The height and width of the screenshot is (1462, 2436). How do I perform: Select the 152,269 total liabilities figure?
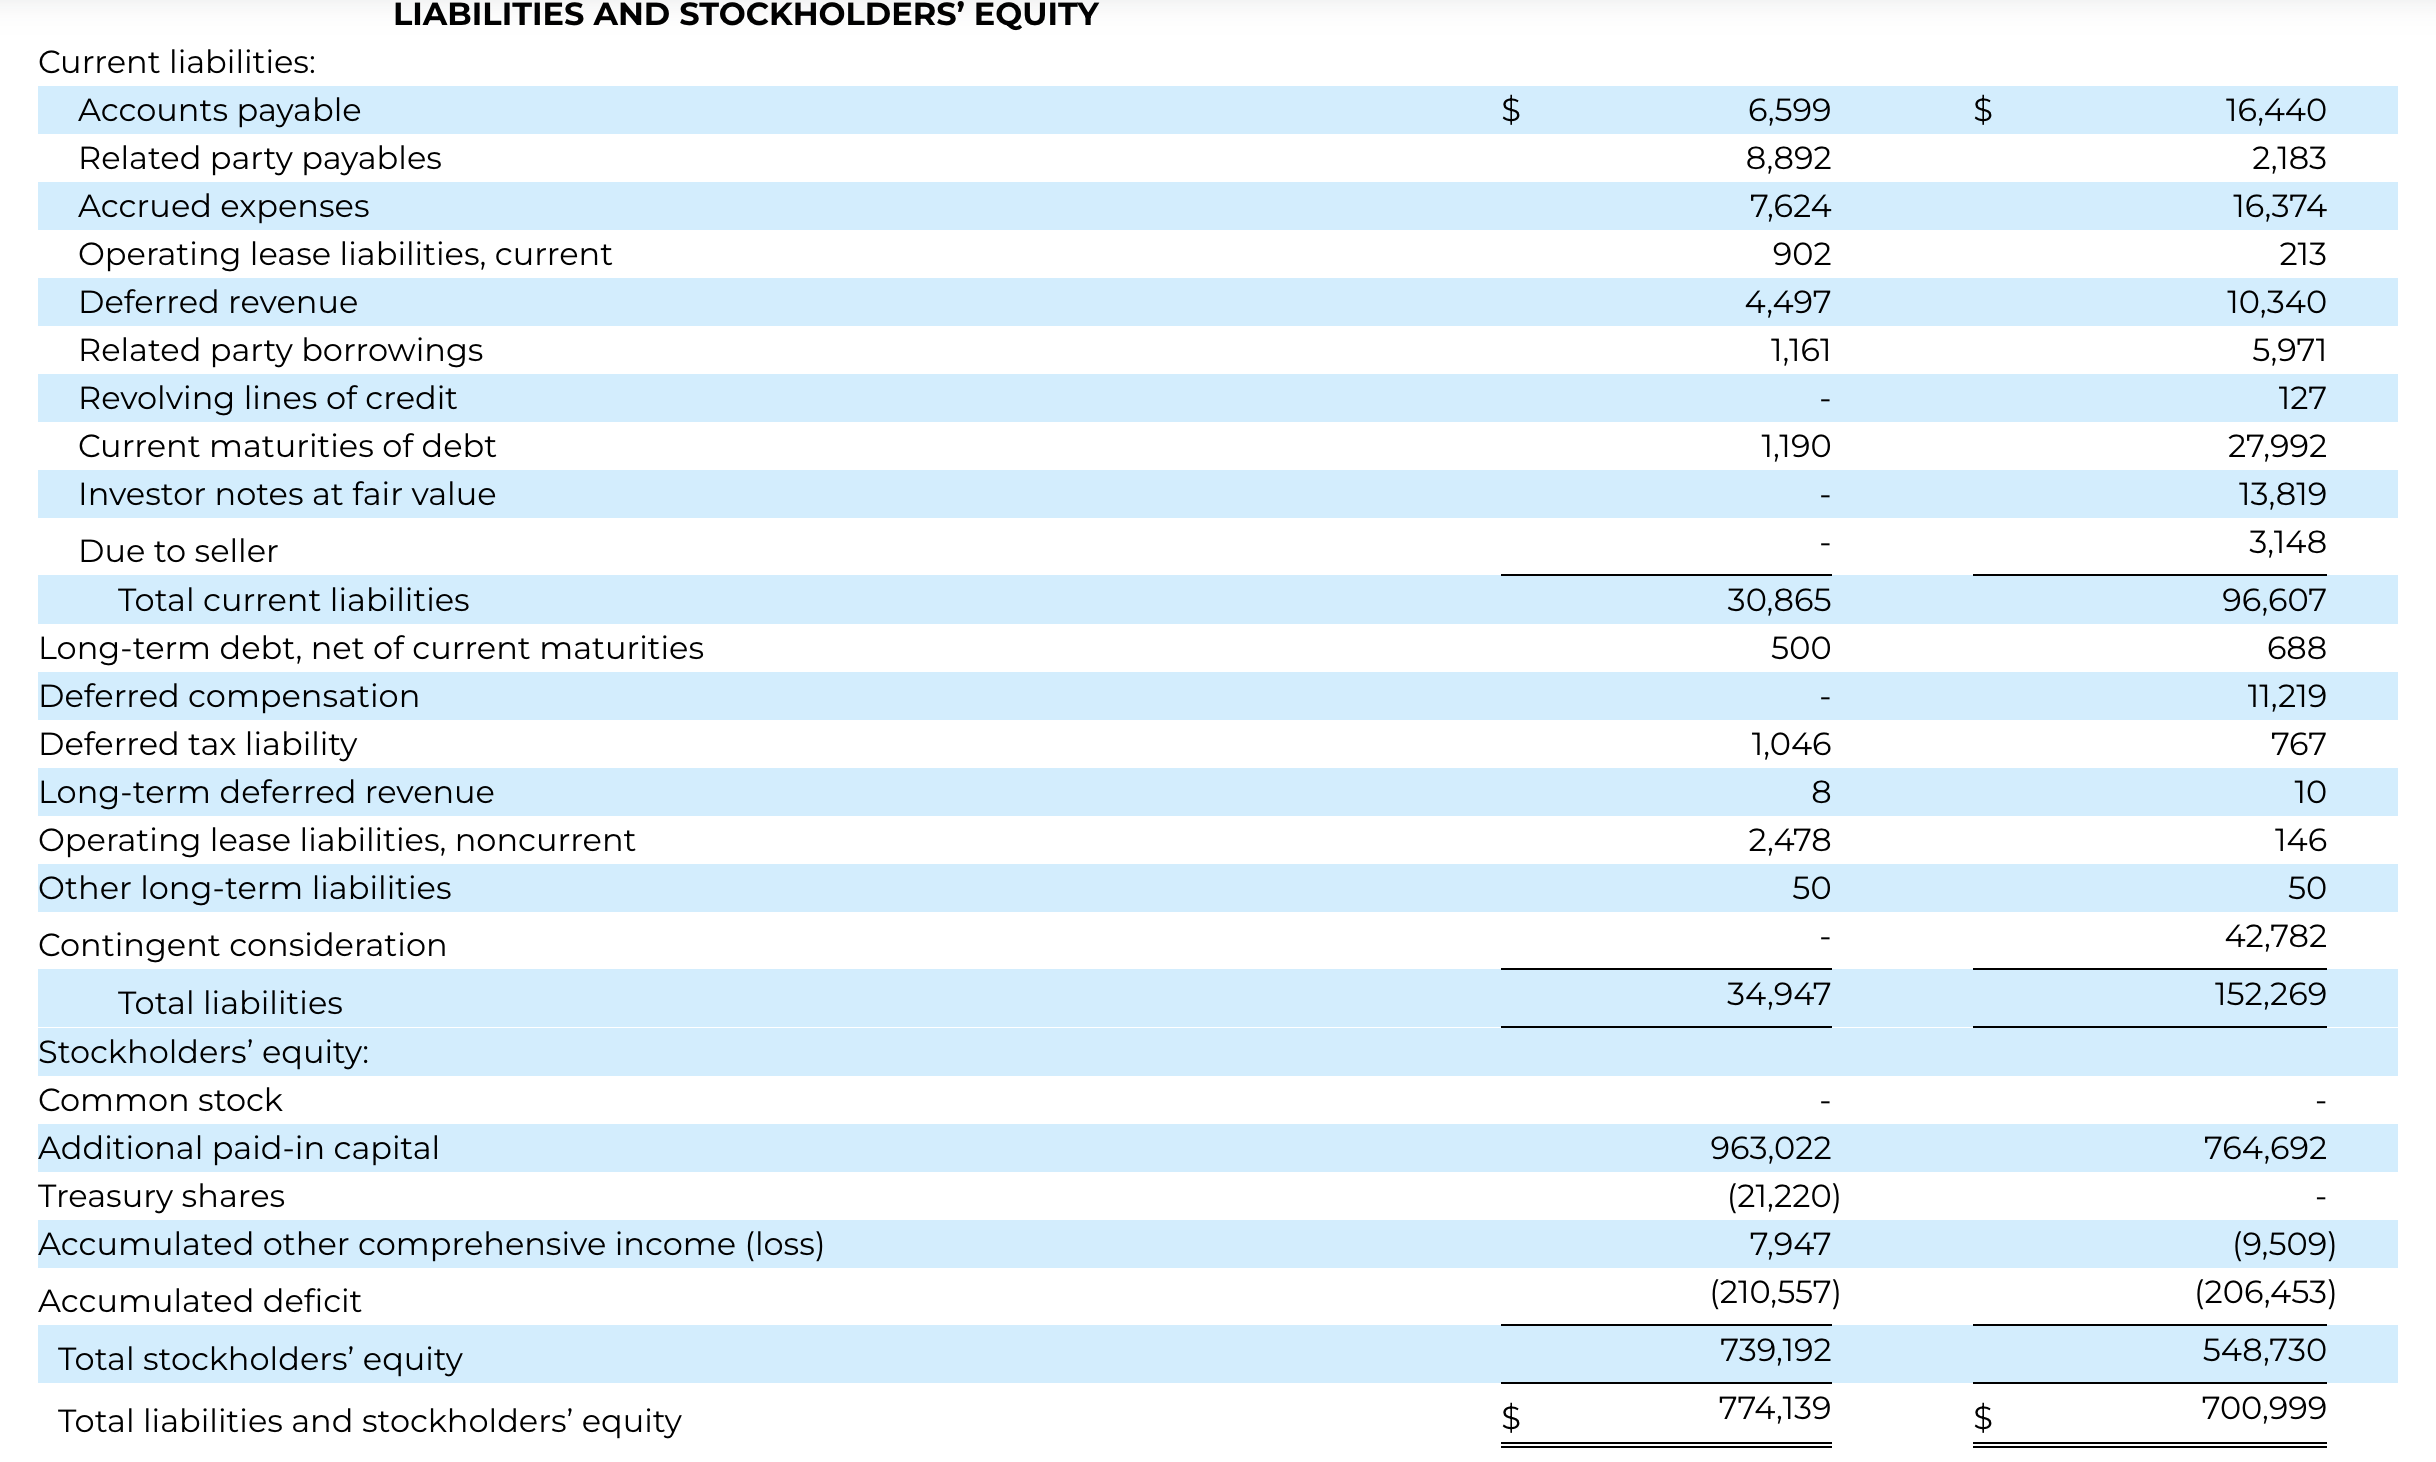click(x=2270, y=994)
